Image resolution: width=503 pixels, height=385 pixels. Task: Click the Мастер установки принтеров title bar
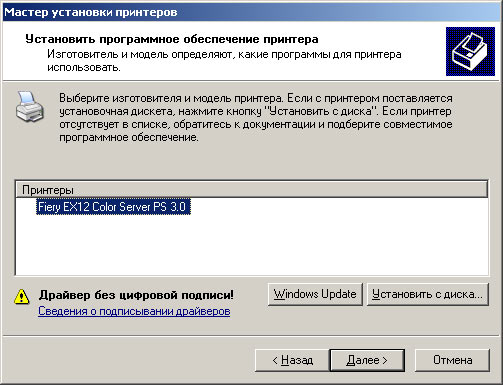[x=252, y=12]
